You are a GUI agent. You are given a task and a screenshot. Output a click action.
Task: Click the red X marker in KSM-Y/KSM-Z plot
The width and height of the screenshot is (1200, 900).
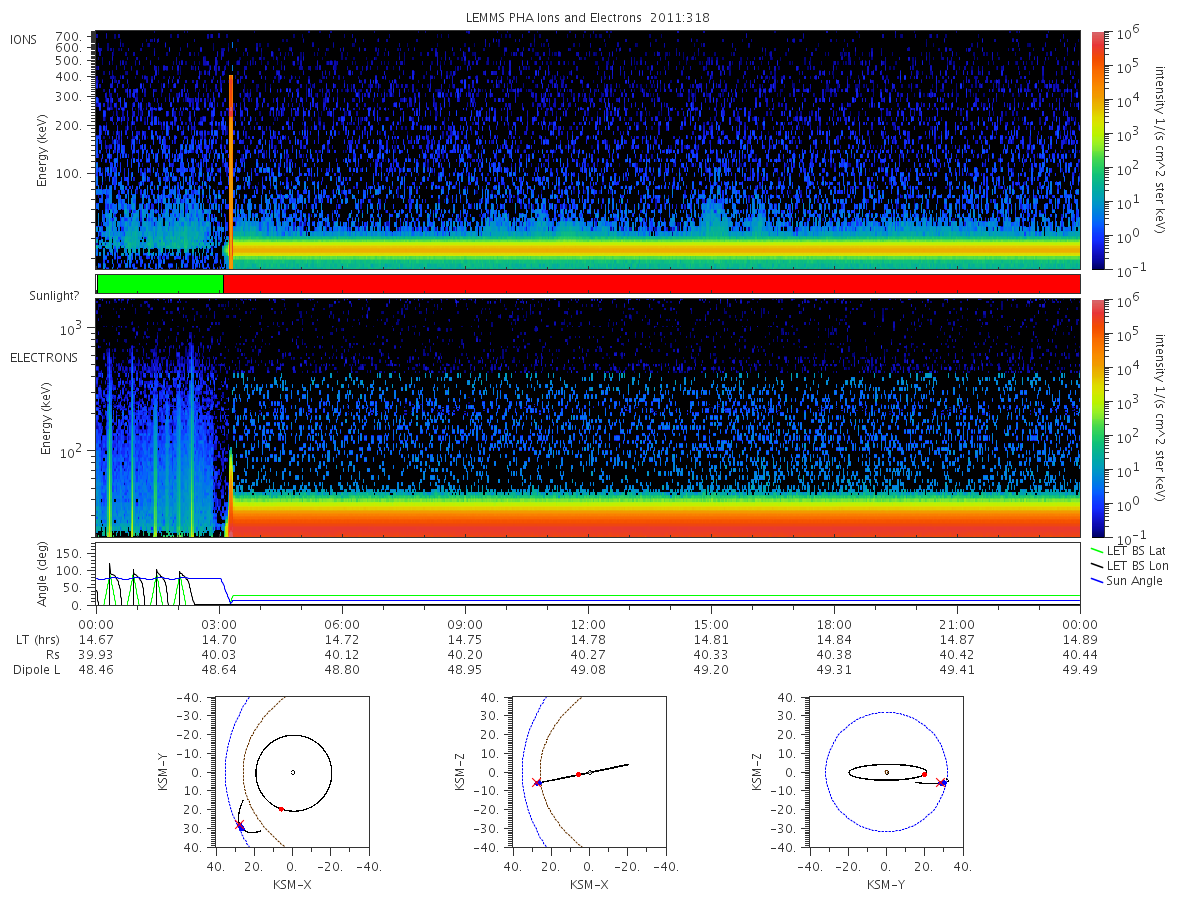click(939, 783)
